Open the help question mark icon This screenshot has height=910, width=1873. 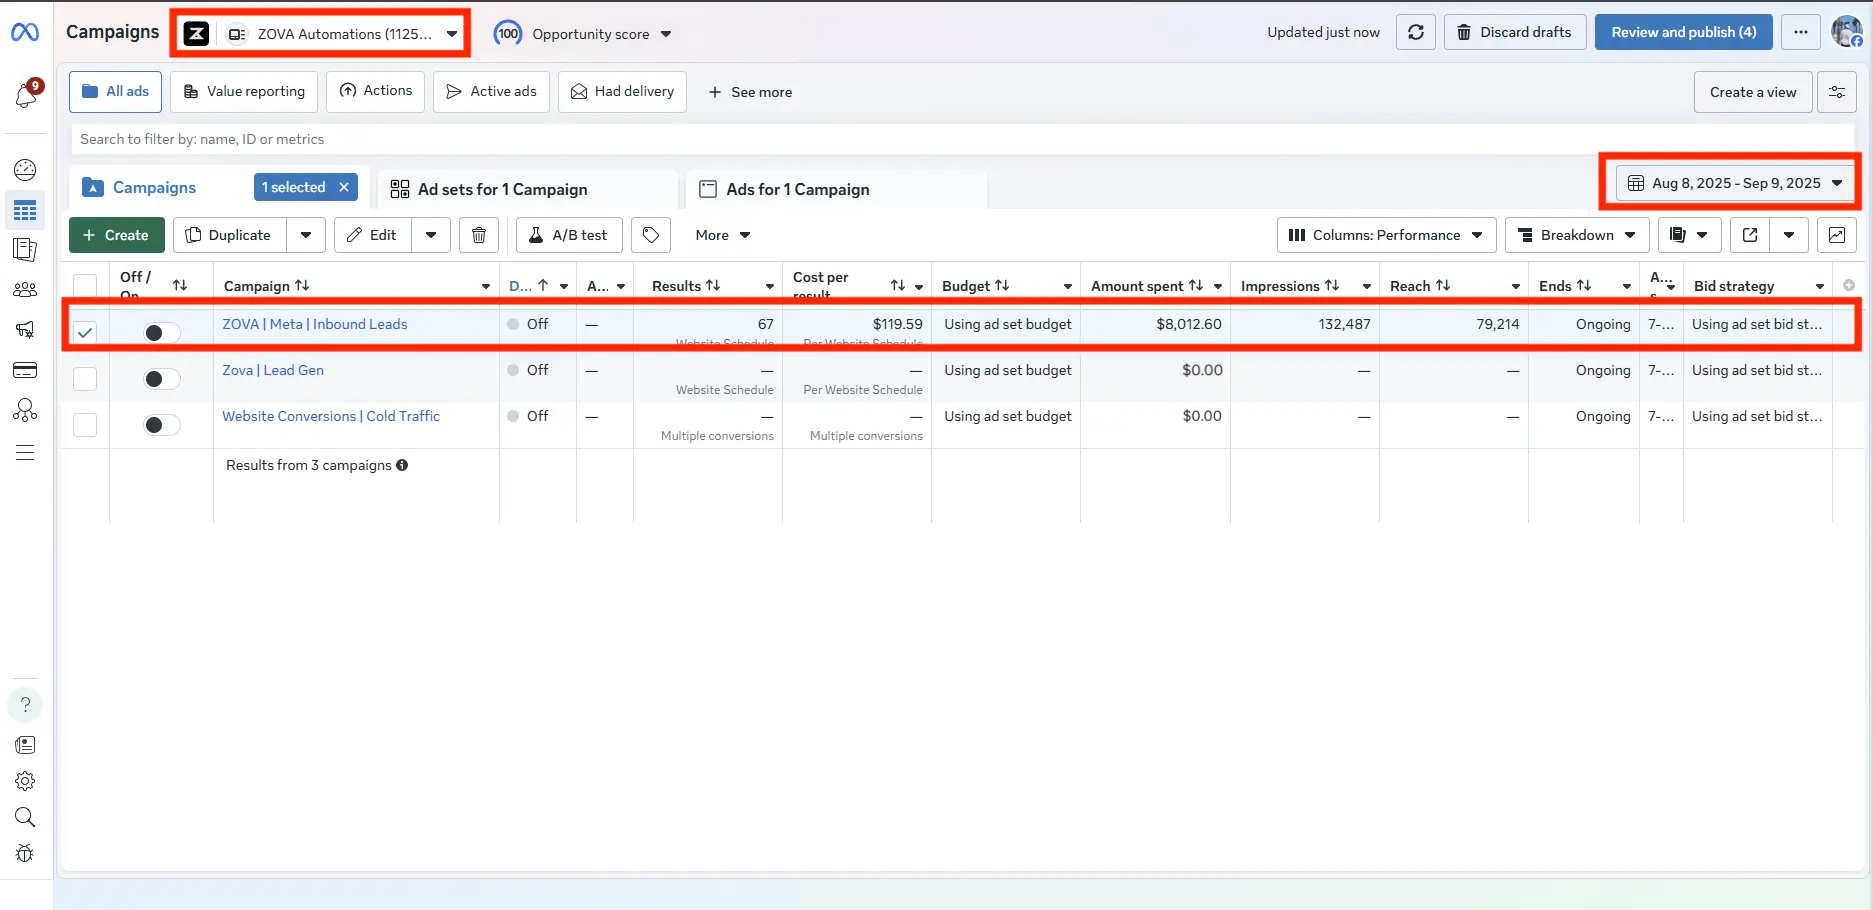[25, 705]
